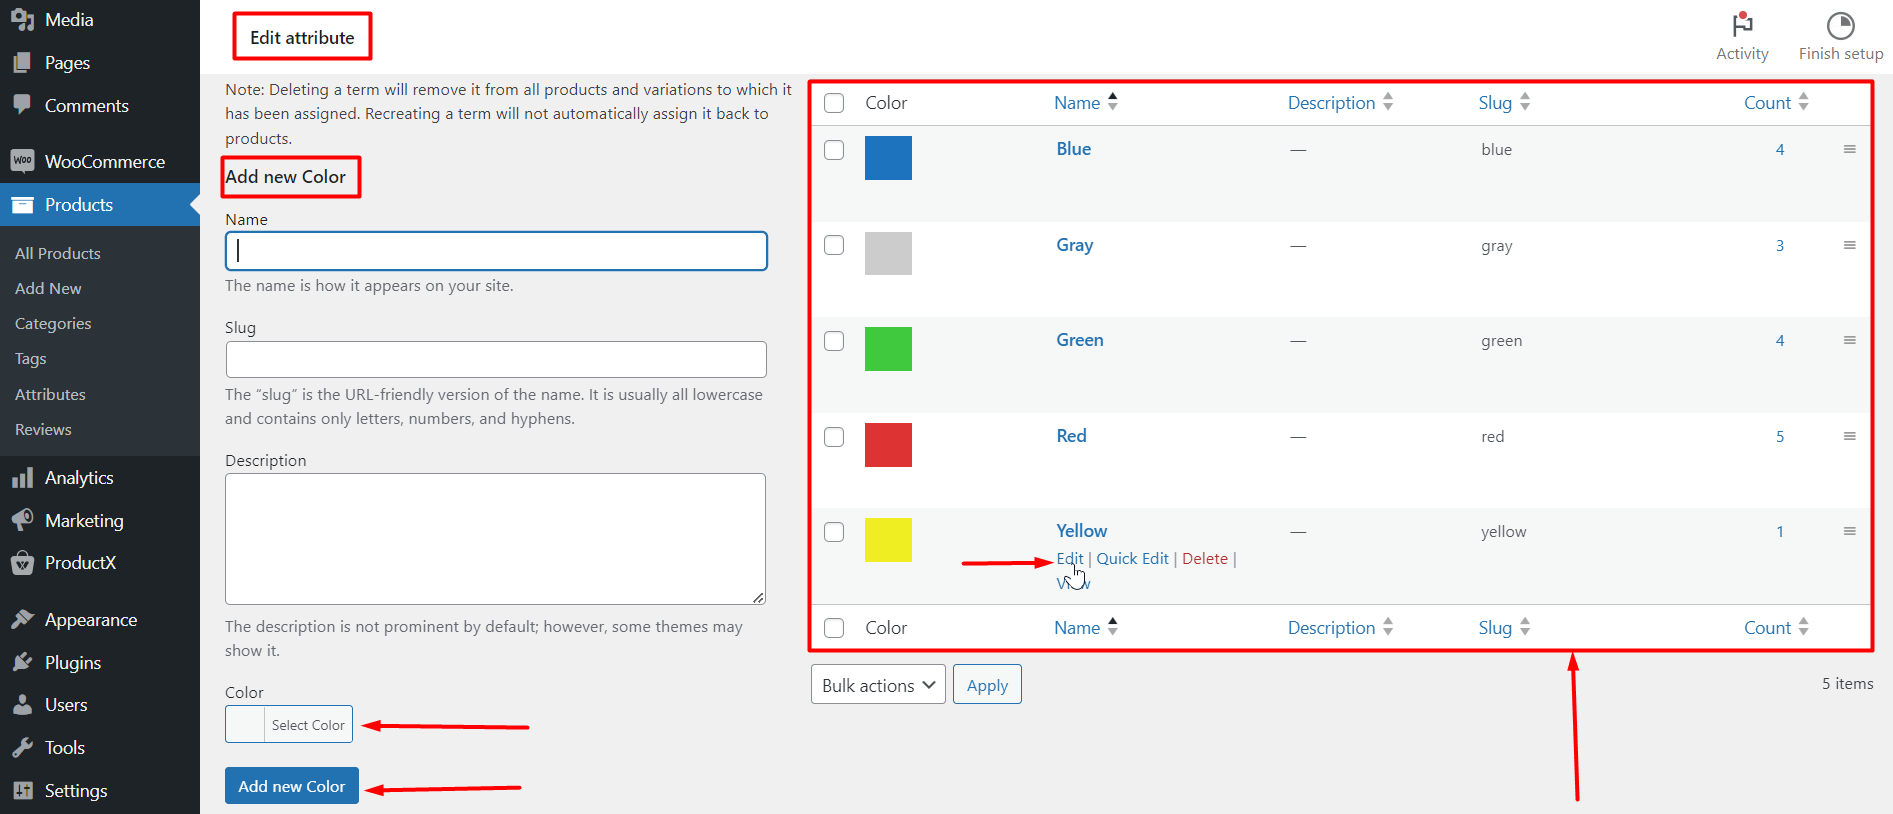Open Add New submenu item
Screen dimensions: 1893x814
pos(48,288)
